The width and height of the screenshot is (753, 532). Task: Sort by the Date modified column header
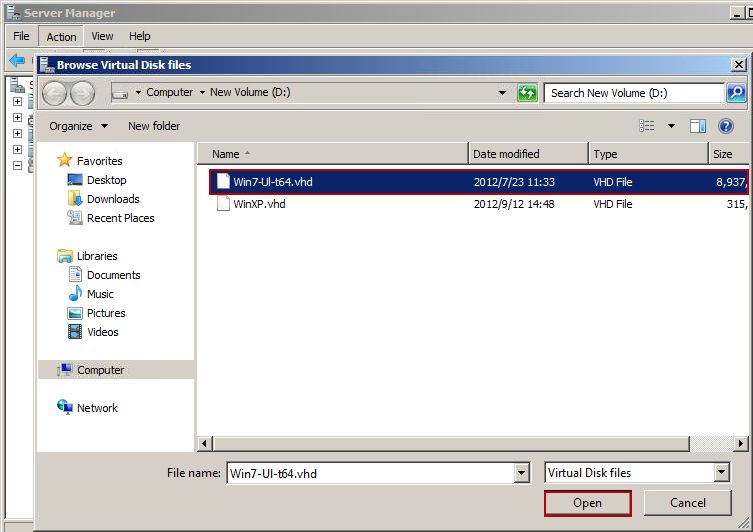(528, 154)
